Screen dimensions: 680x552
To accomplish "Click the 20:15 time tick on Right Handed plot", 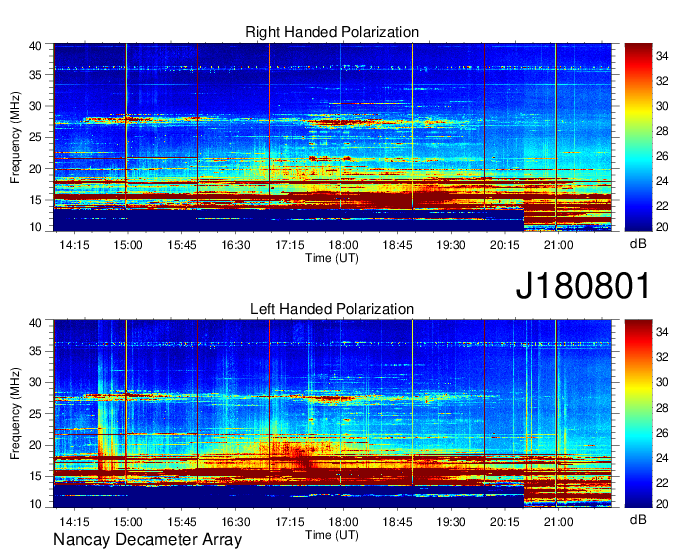I will tap(505, 245).
